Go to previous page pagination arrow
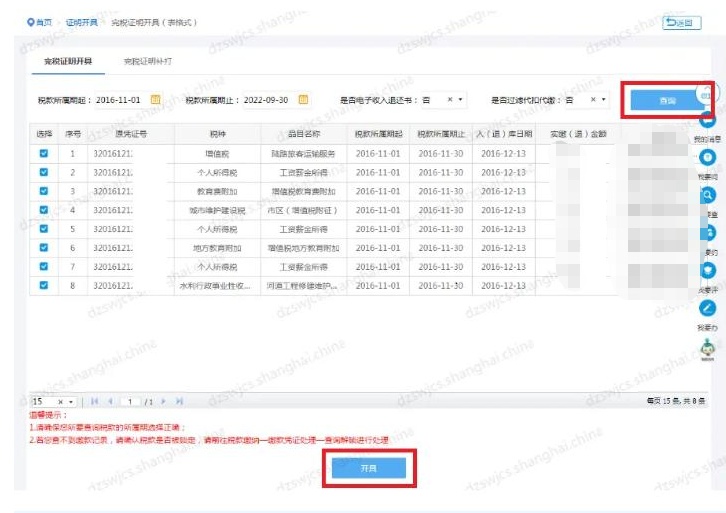 110,401
